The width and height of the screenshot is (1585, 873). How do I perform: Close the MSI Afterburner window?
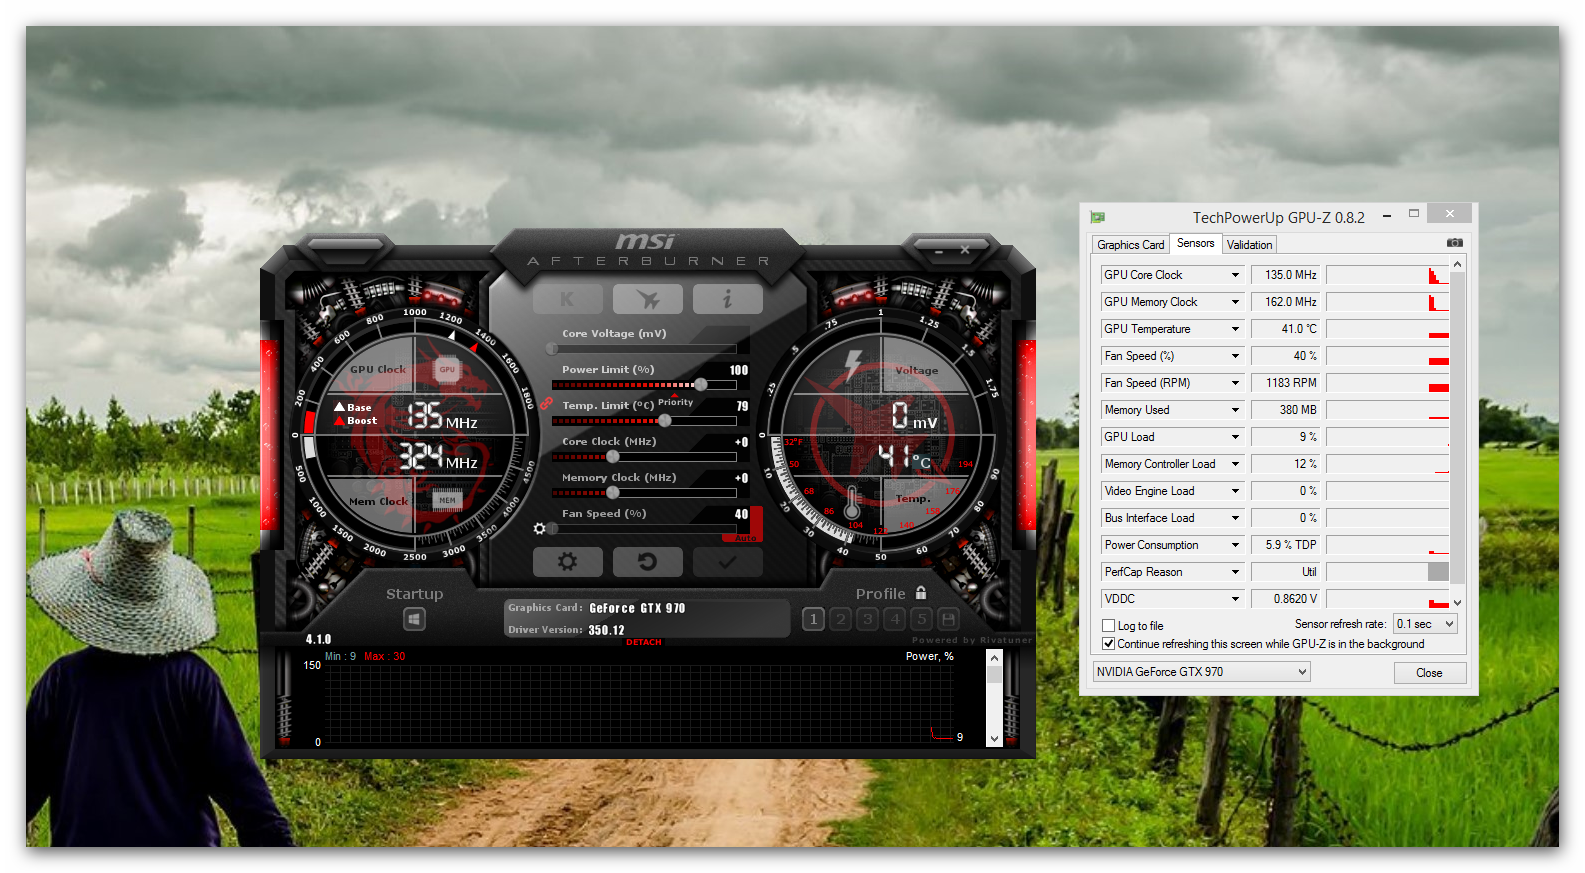click(965, 250)
